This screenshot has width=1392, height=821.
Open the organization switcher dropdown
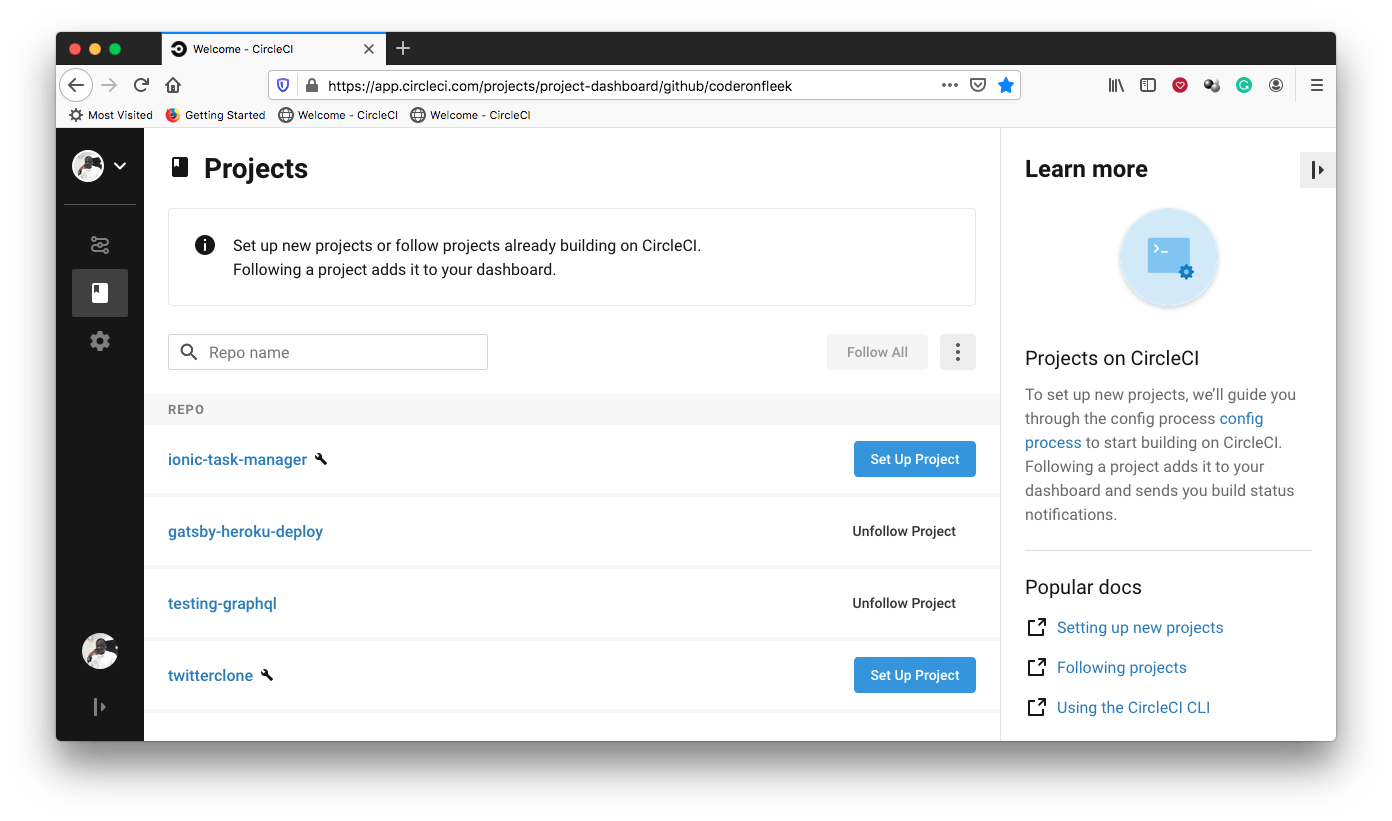click(100, 166)
